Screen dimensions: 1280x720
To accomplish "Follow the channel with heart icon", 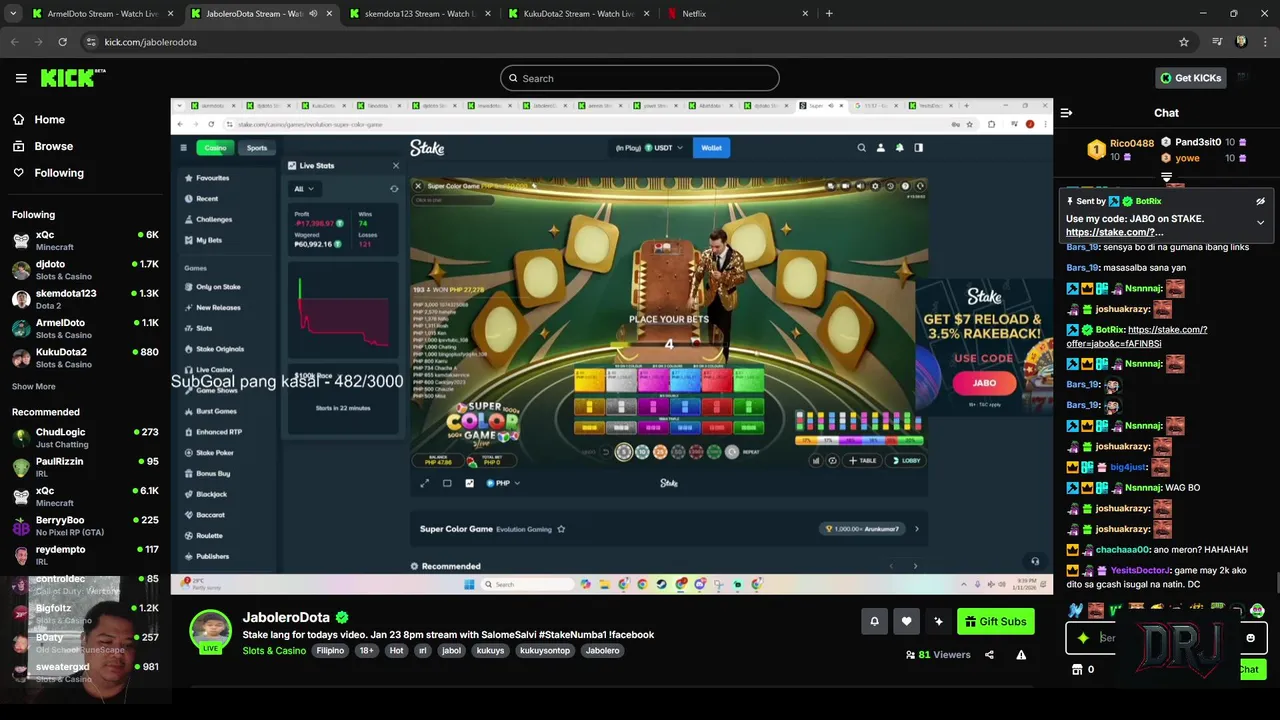I will pos(906,622).
